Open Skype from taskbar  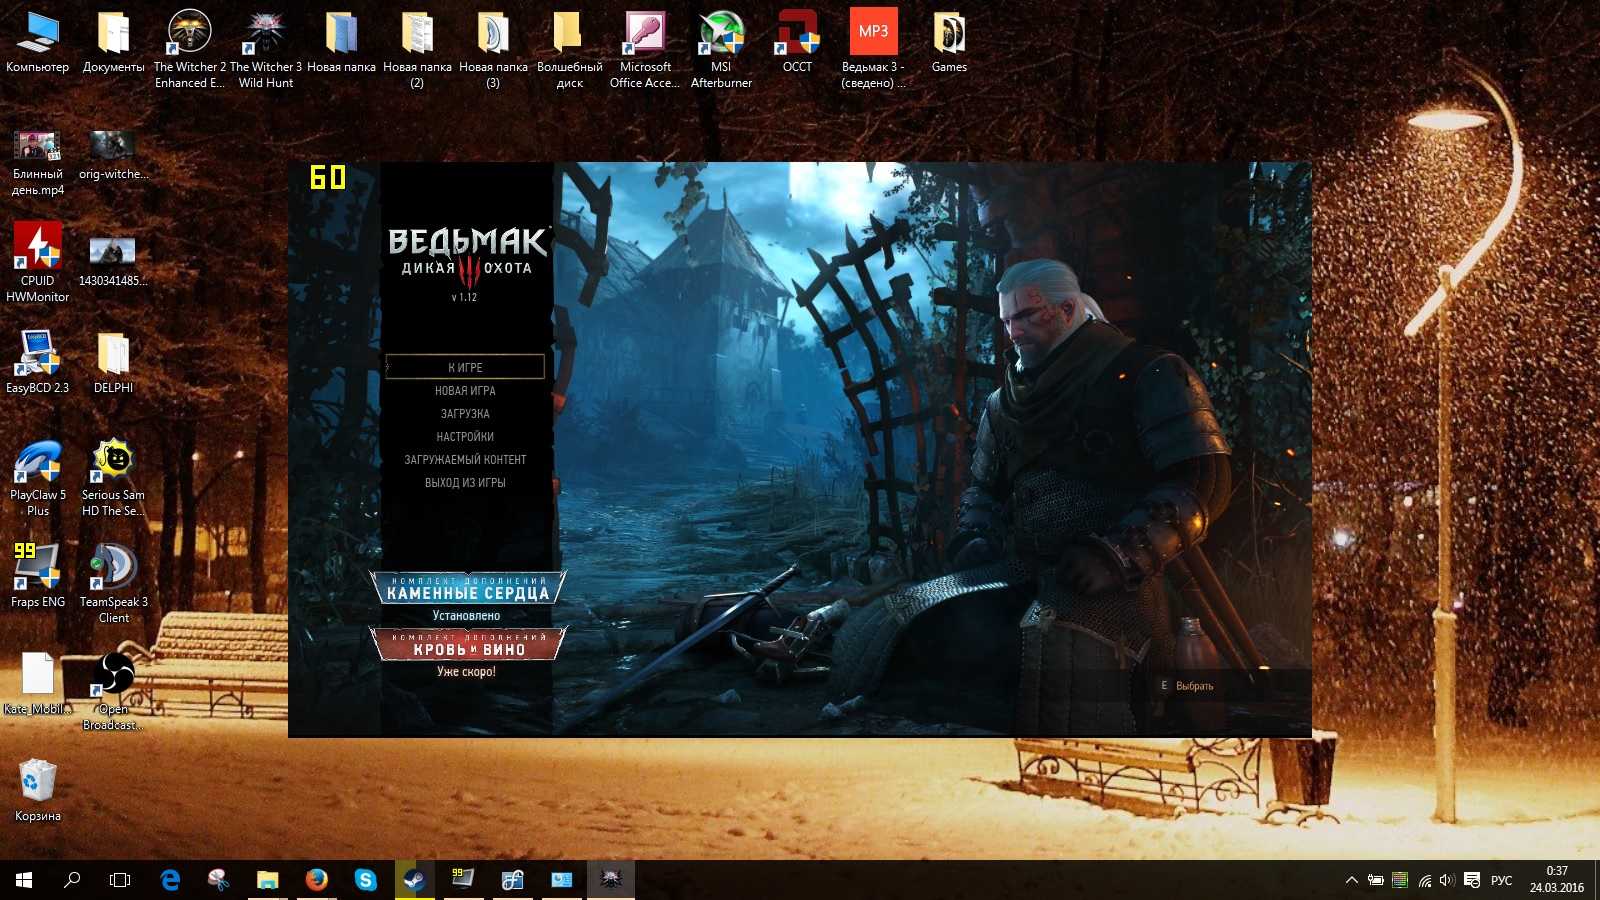[365, 880]
